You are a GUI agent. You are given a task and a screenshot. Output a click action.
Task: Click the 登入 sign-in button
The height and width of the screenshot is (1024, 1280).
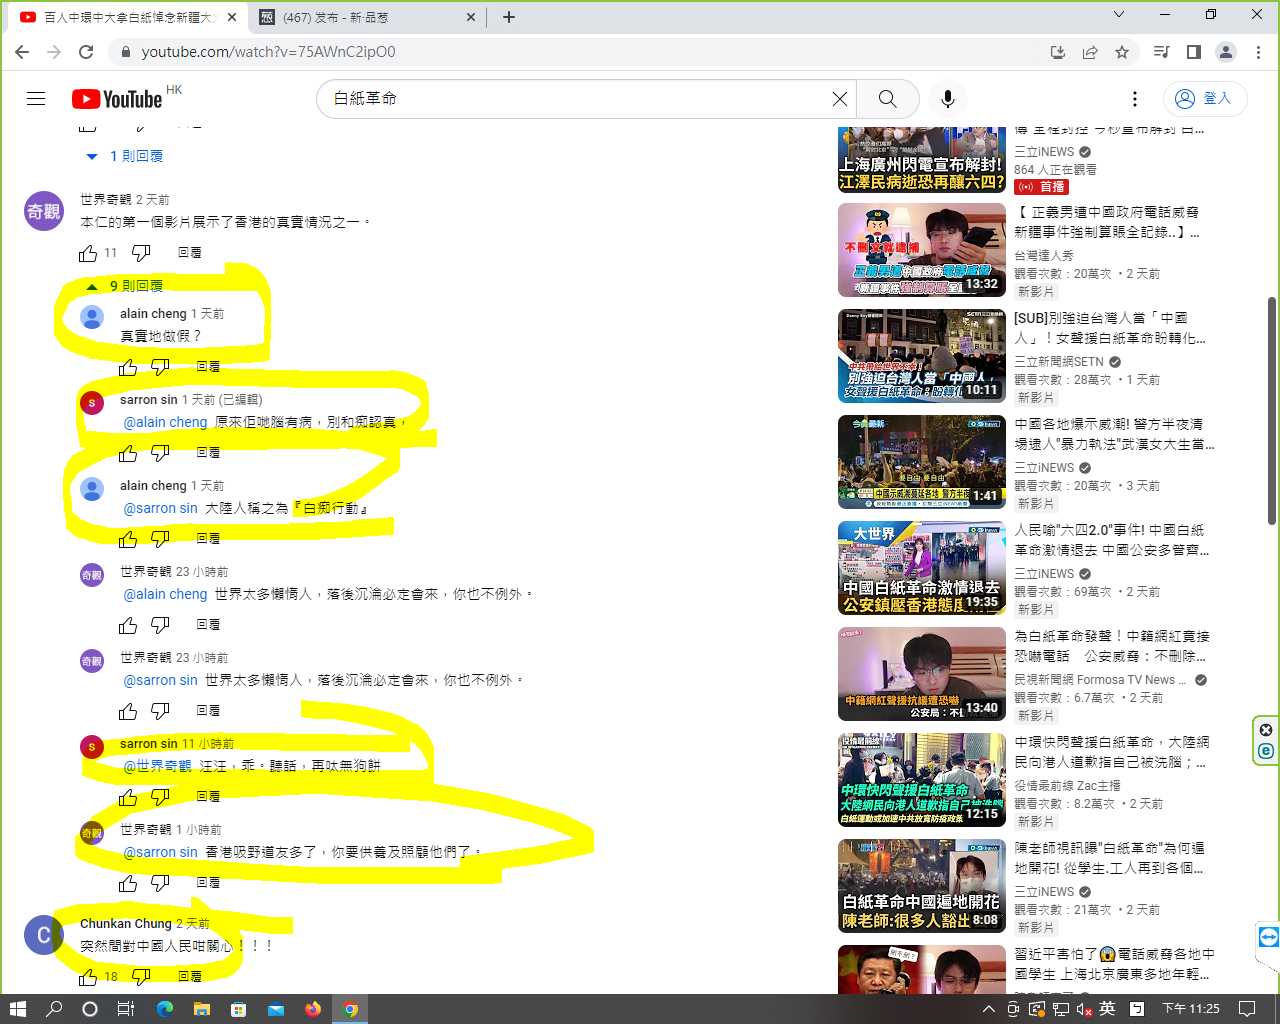[x=1204, y=99]
